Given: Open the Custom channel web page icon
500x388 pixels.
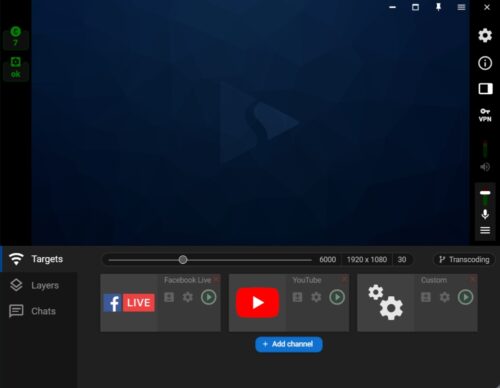Looking at the screenshot, I should 426,297.
